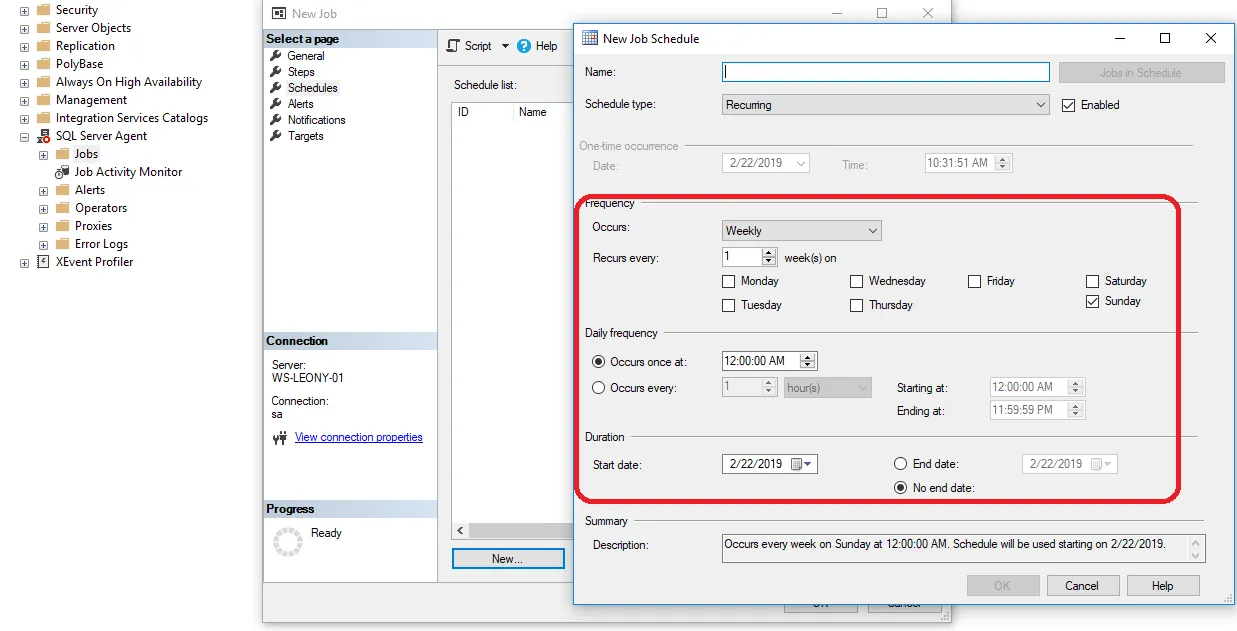
Task: Expand the Jobs tree node
Action: pyautogui.click(x=44, y=154)
